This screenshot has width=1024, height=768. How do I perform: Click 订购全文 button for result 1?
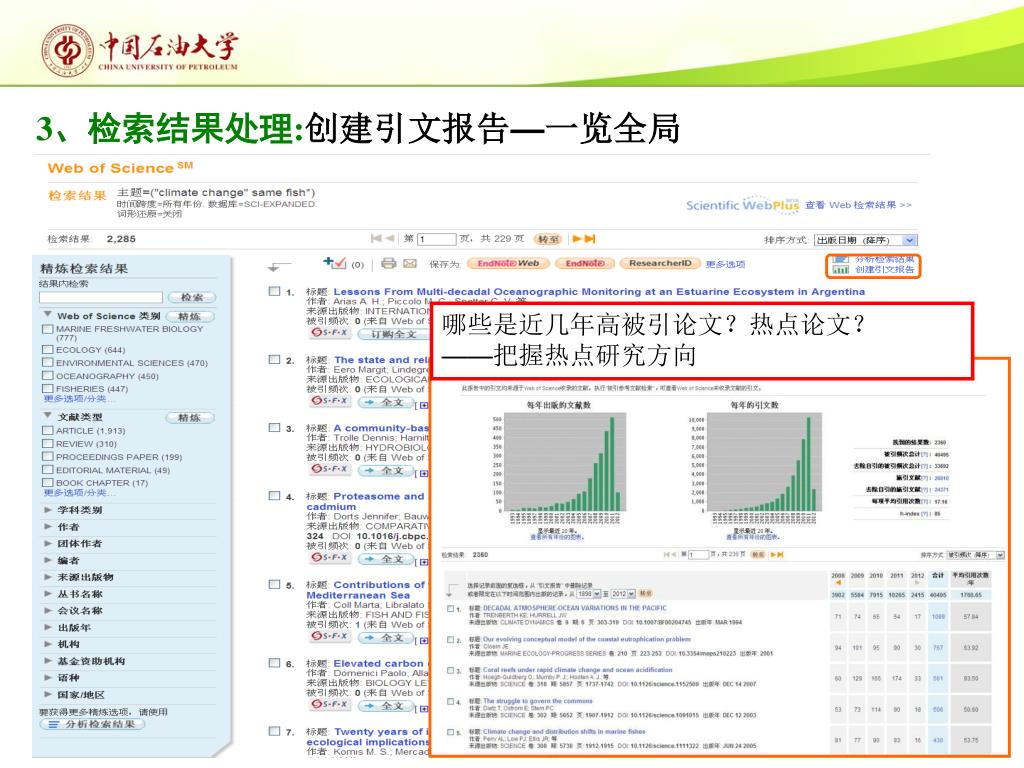tap(393, 334)
